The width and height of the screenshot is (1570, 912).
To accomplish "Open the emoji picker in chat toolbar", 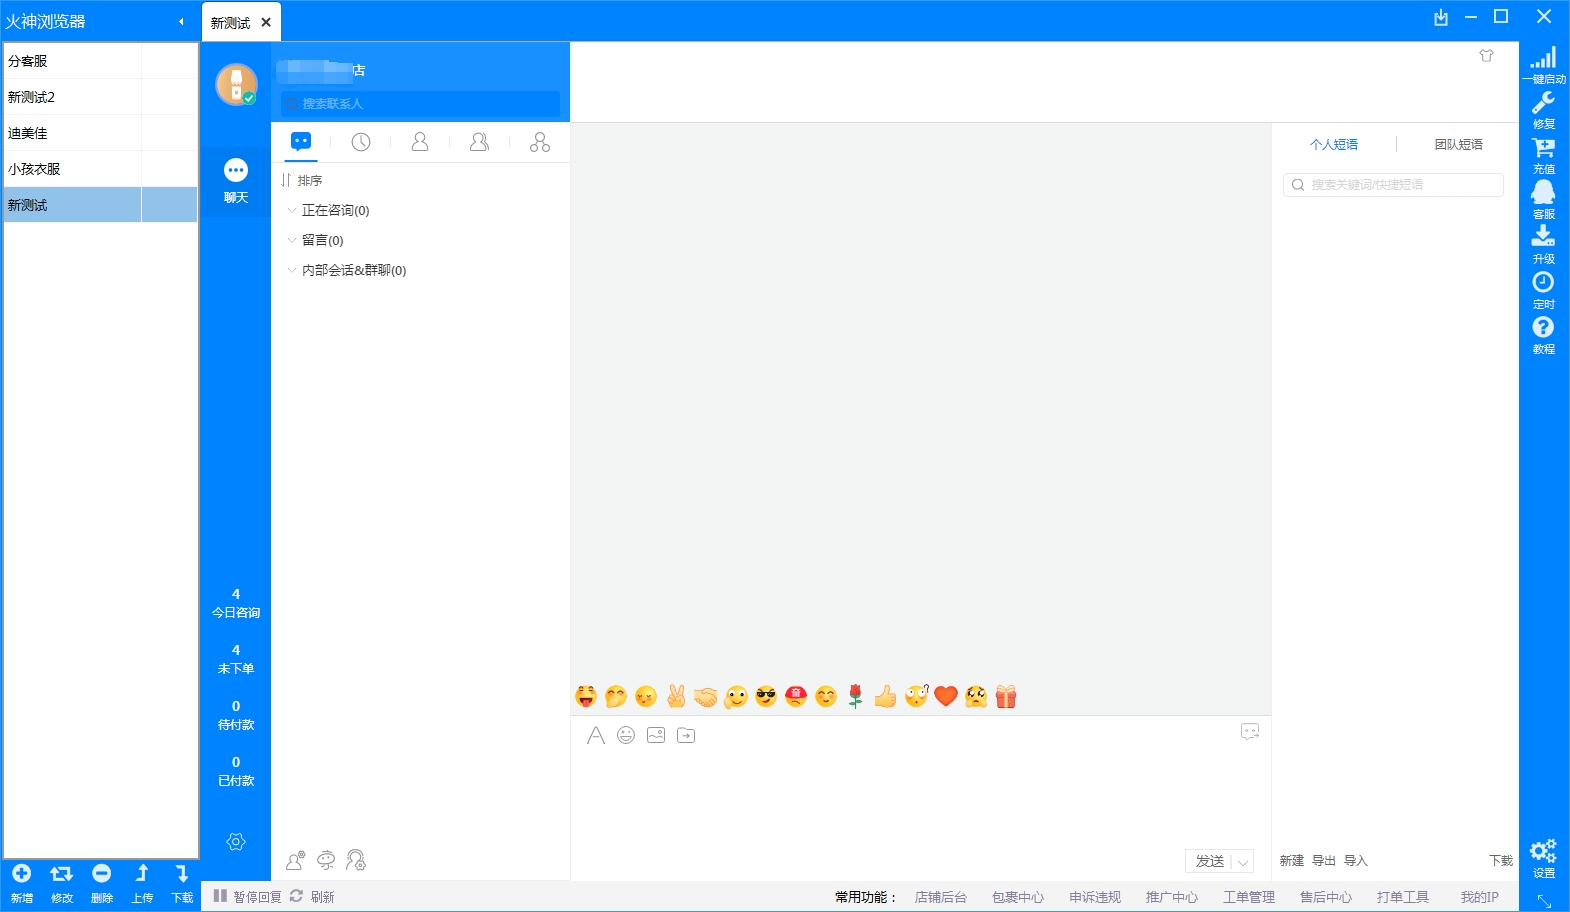I will point(626,735).
